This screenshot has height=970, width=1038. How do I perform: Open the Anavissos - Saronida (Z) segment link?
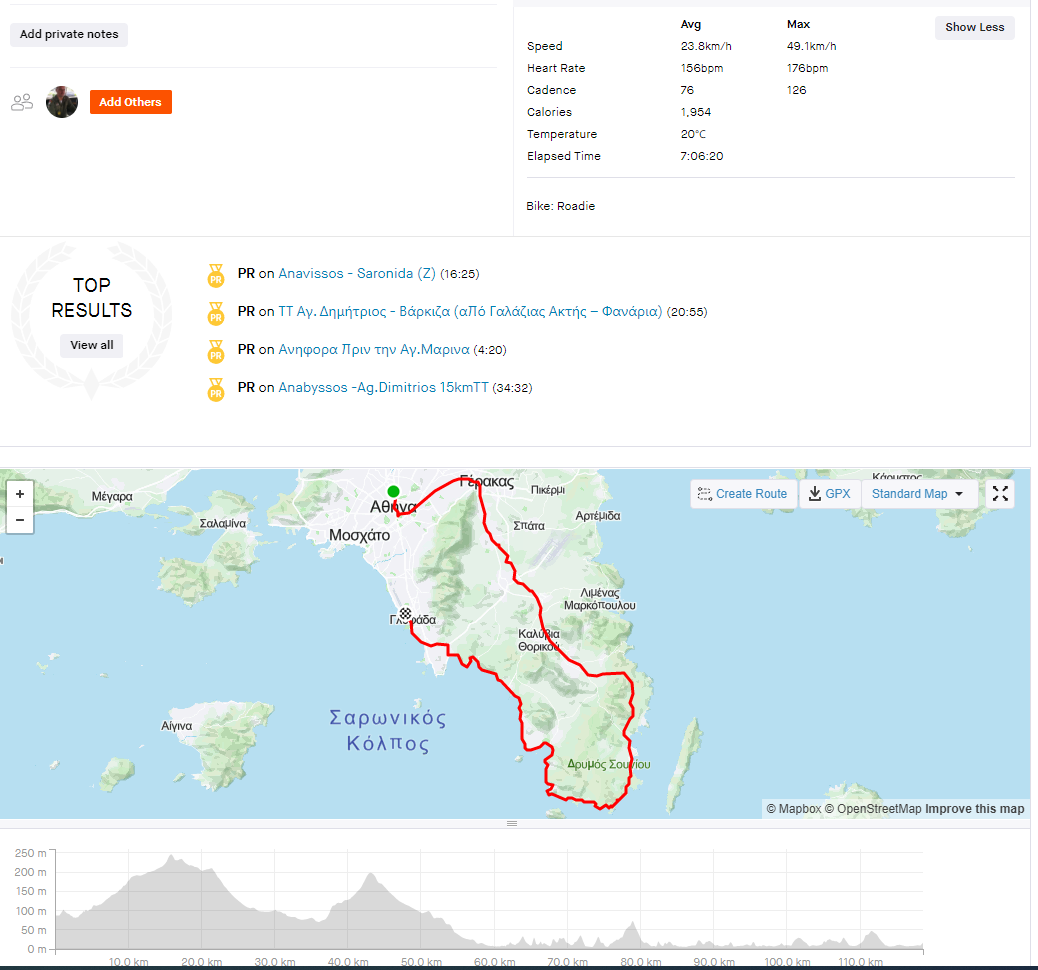[357, 273]
